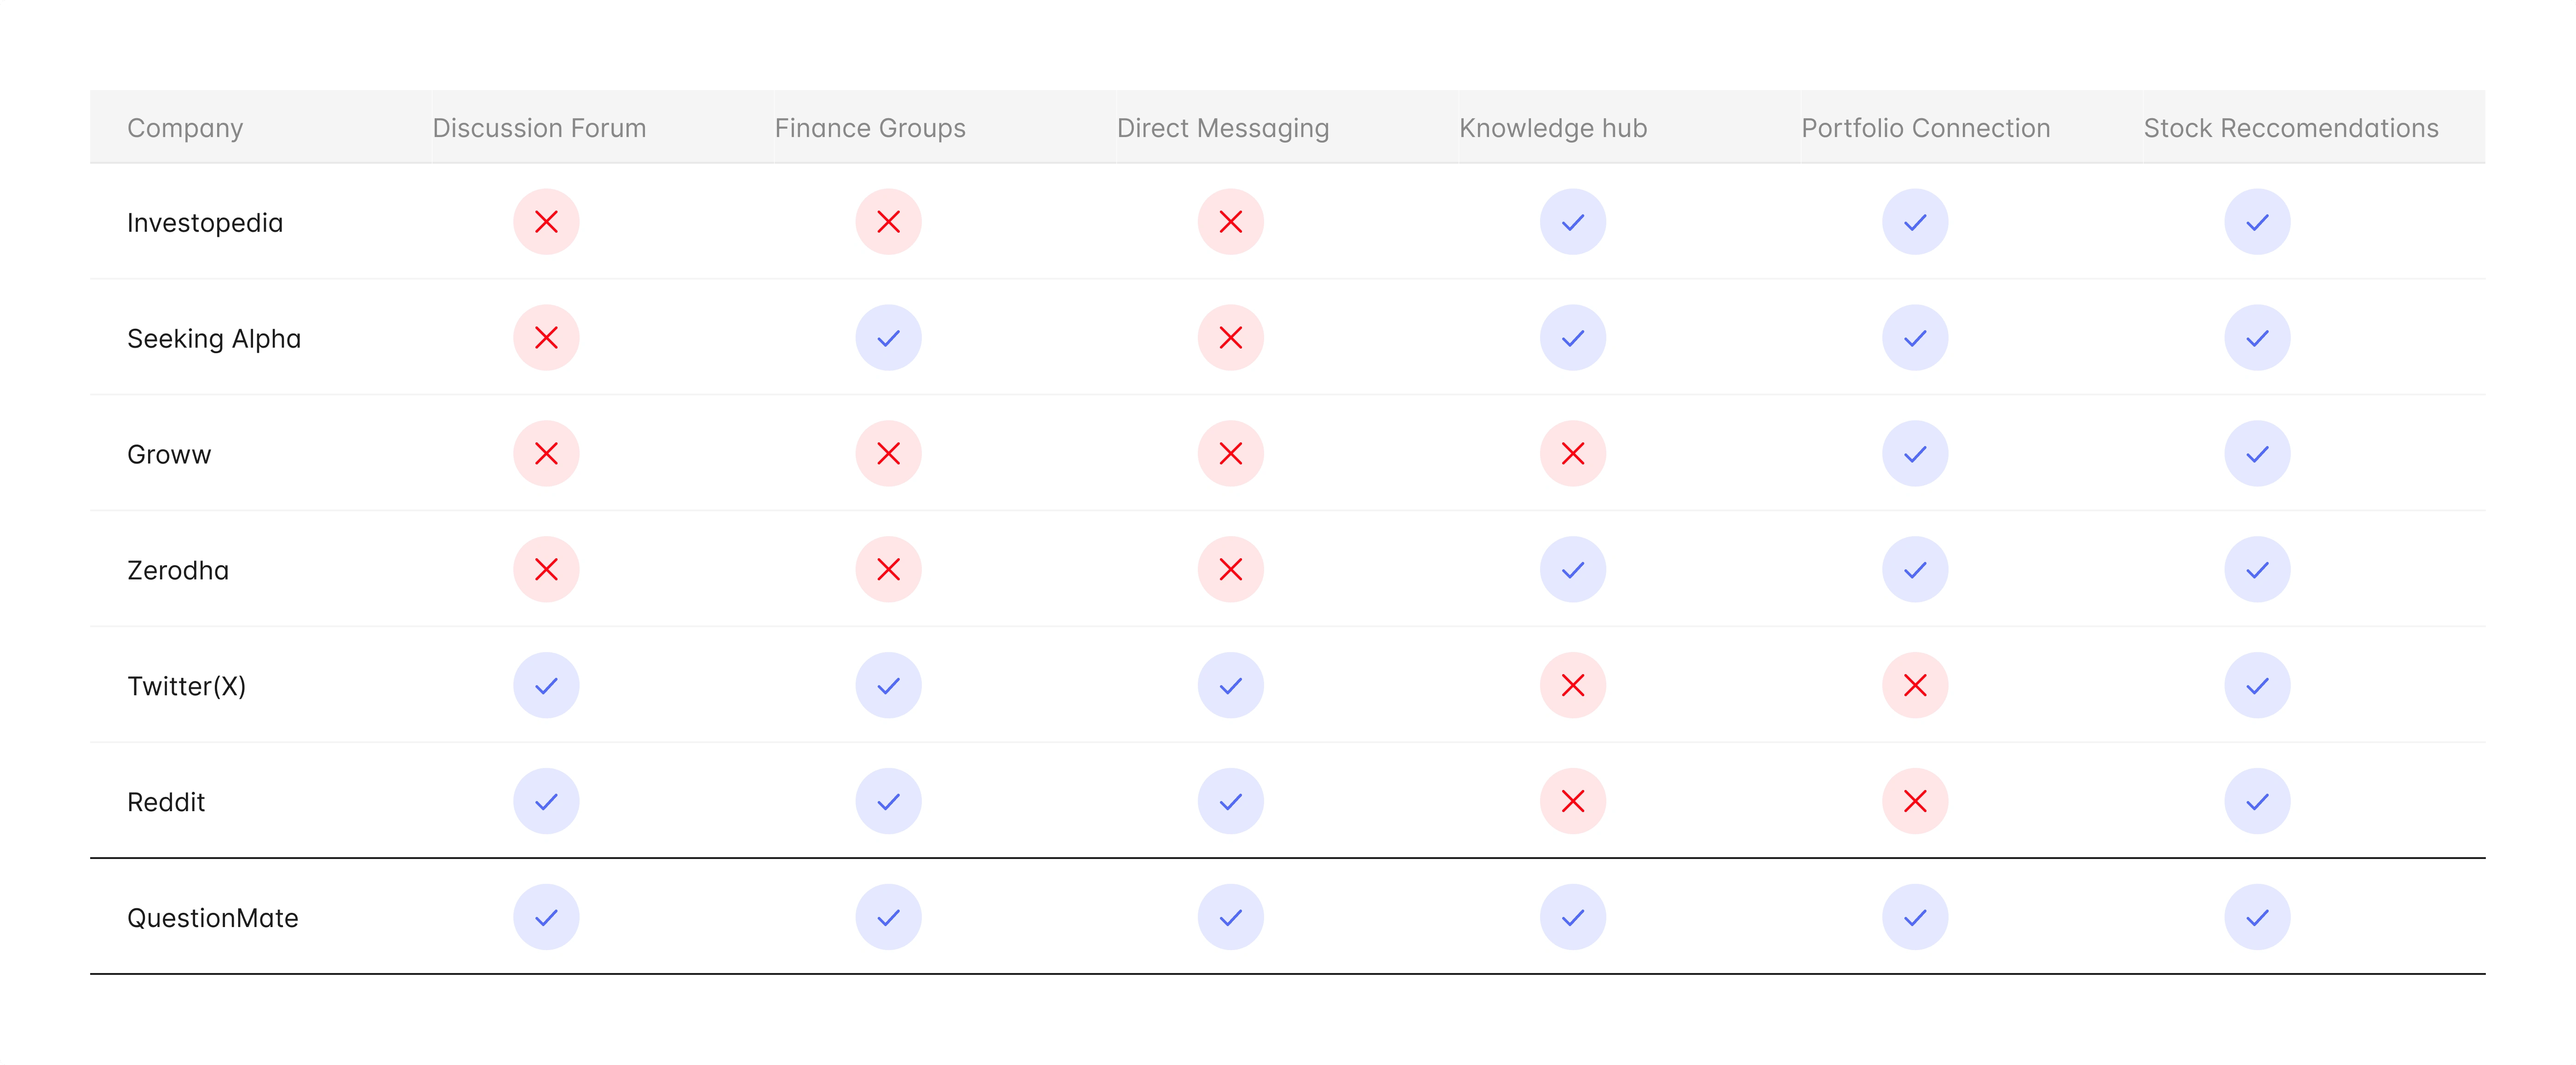Click Investopedia's Direct Messaging cross icon
Screen dimensions: 2576x1065
point(1231,222)
